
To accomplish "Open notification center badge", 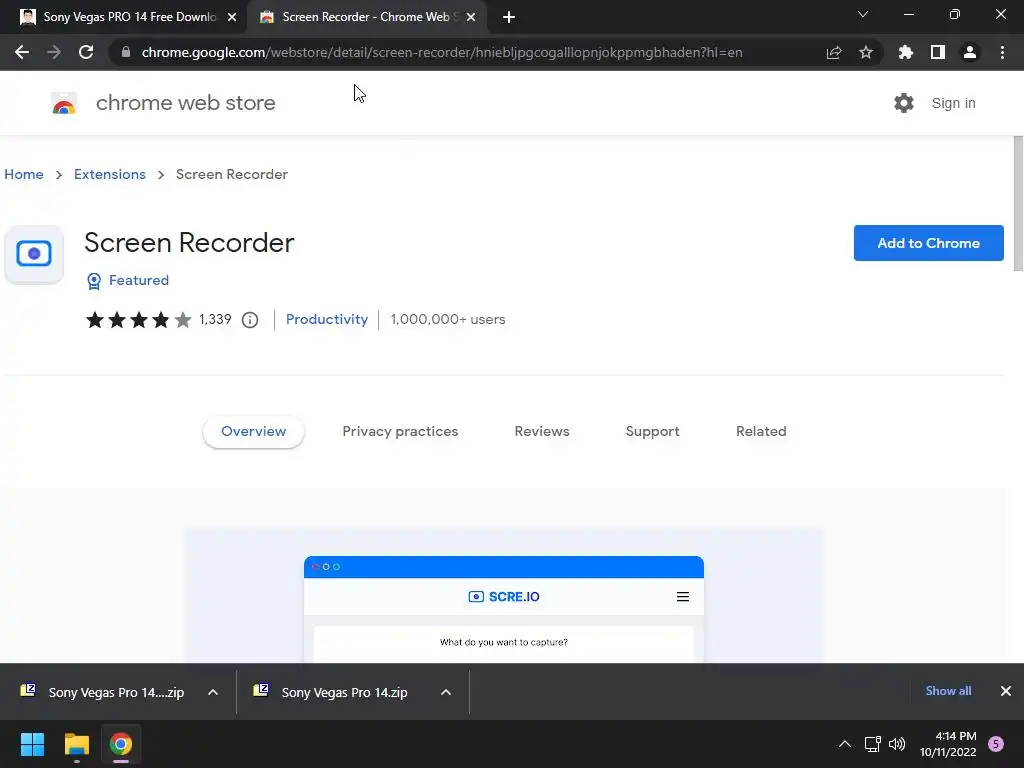I will [x=996, y=744].
